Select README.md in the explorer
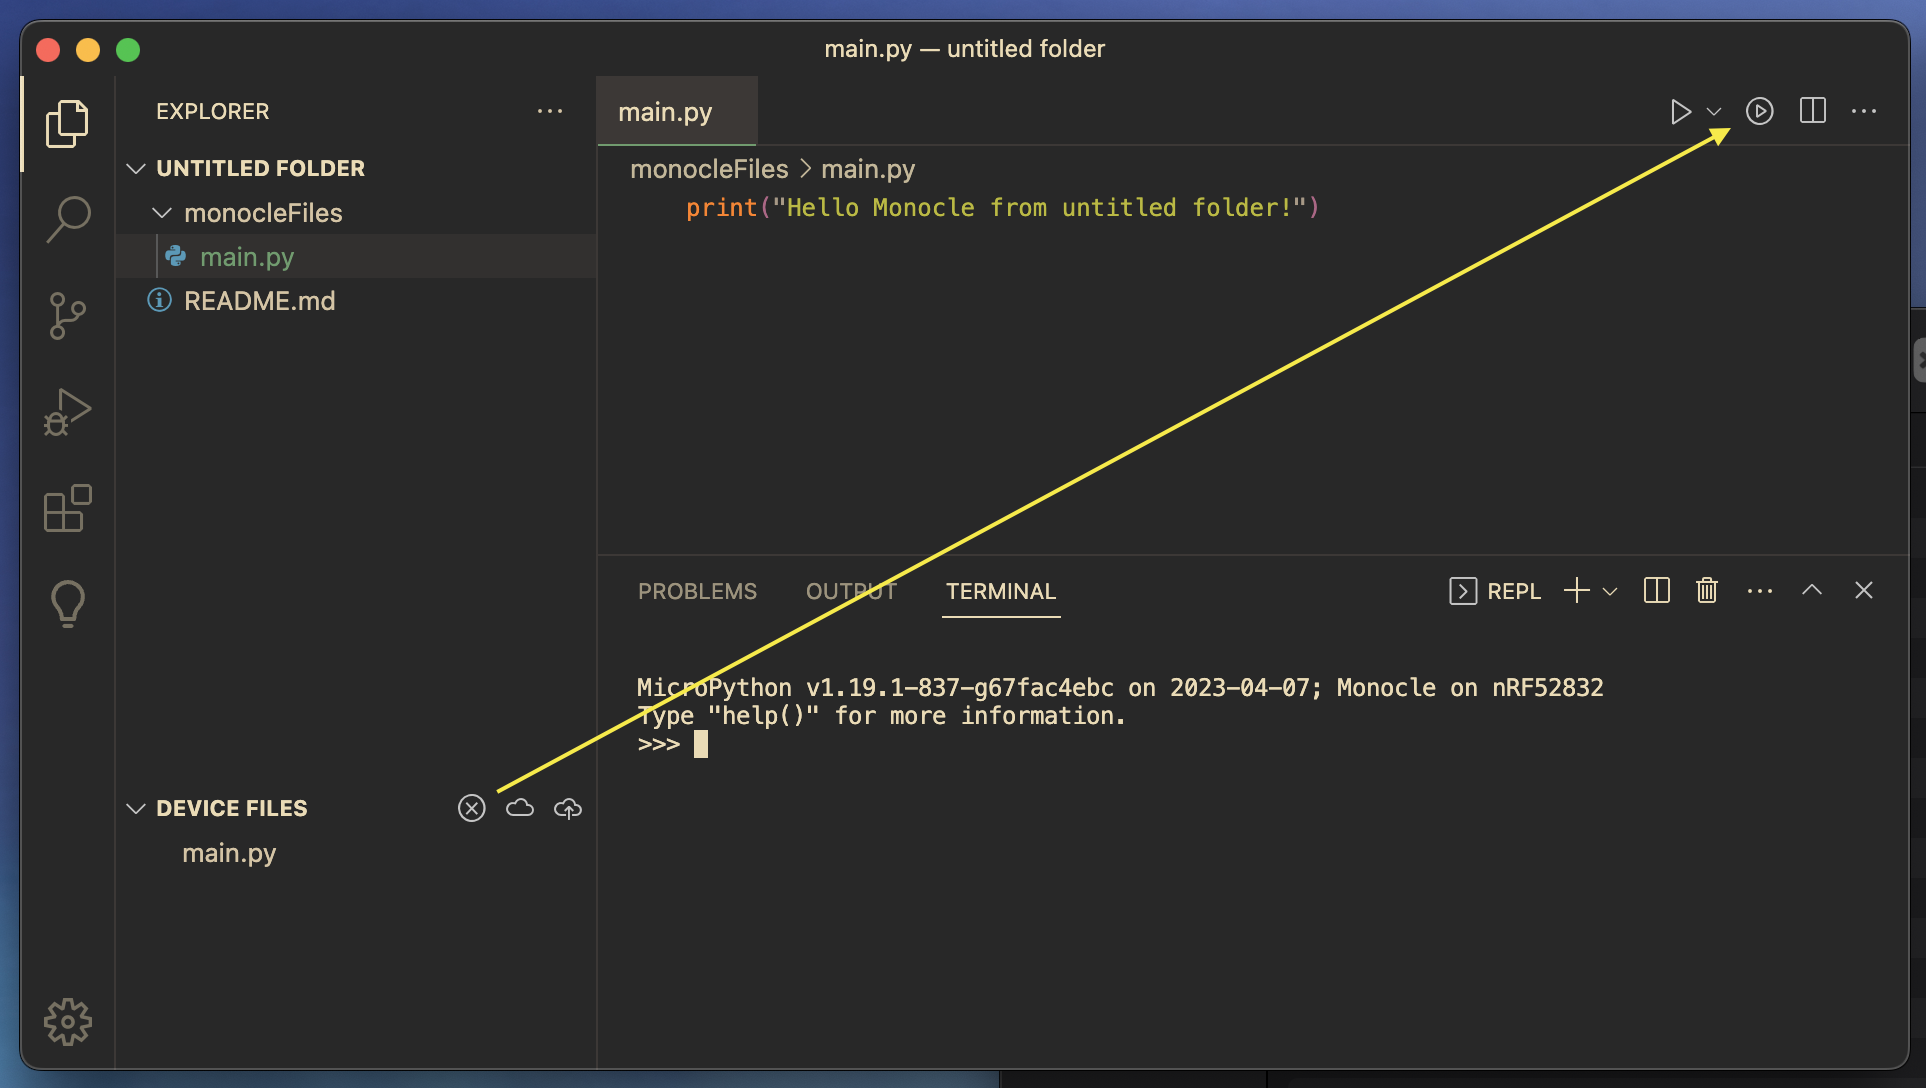 [260, 301]
